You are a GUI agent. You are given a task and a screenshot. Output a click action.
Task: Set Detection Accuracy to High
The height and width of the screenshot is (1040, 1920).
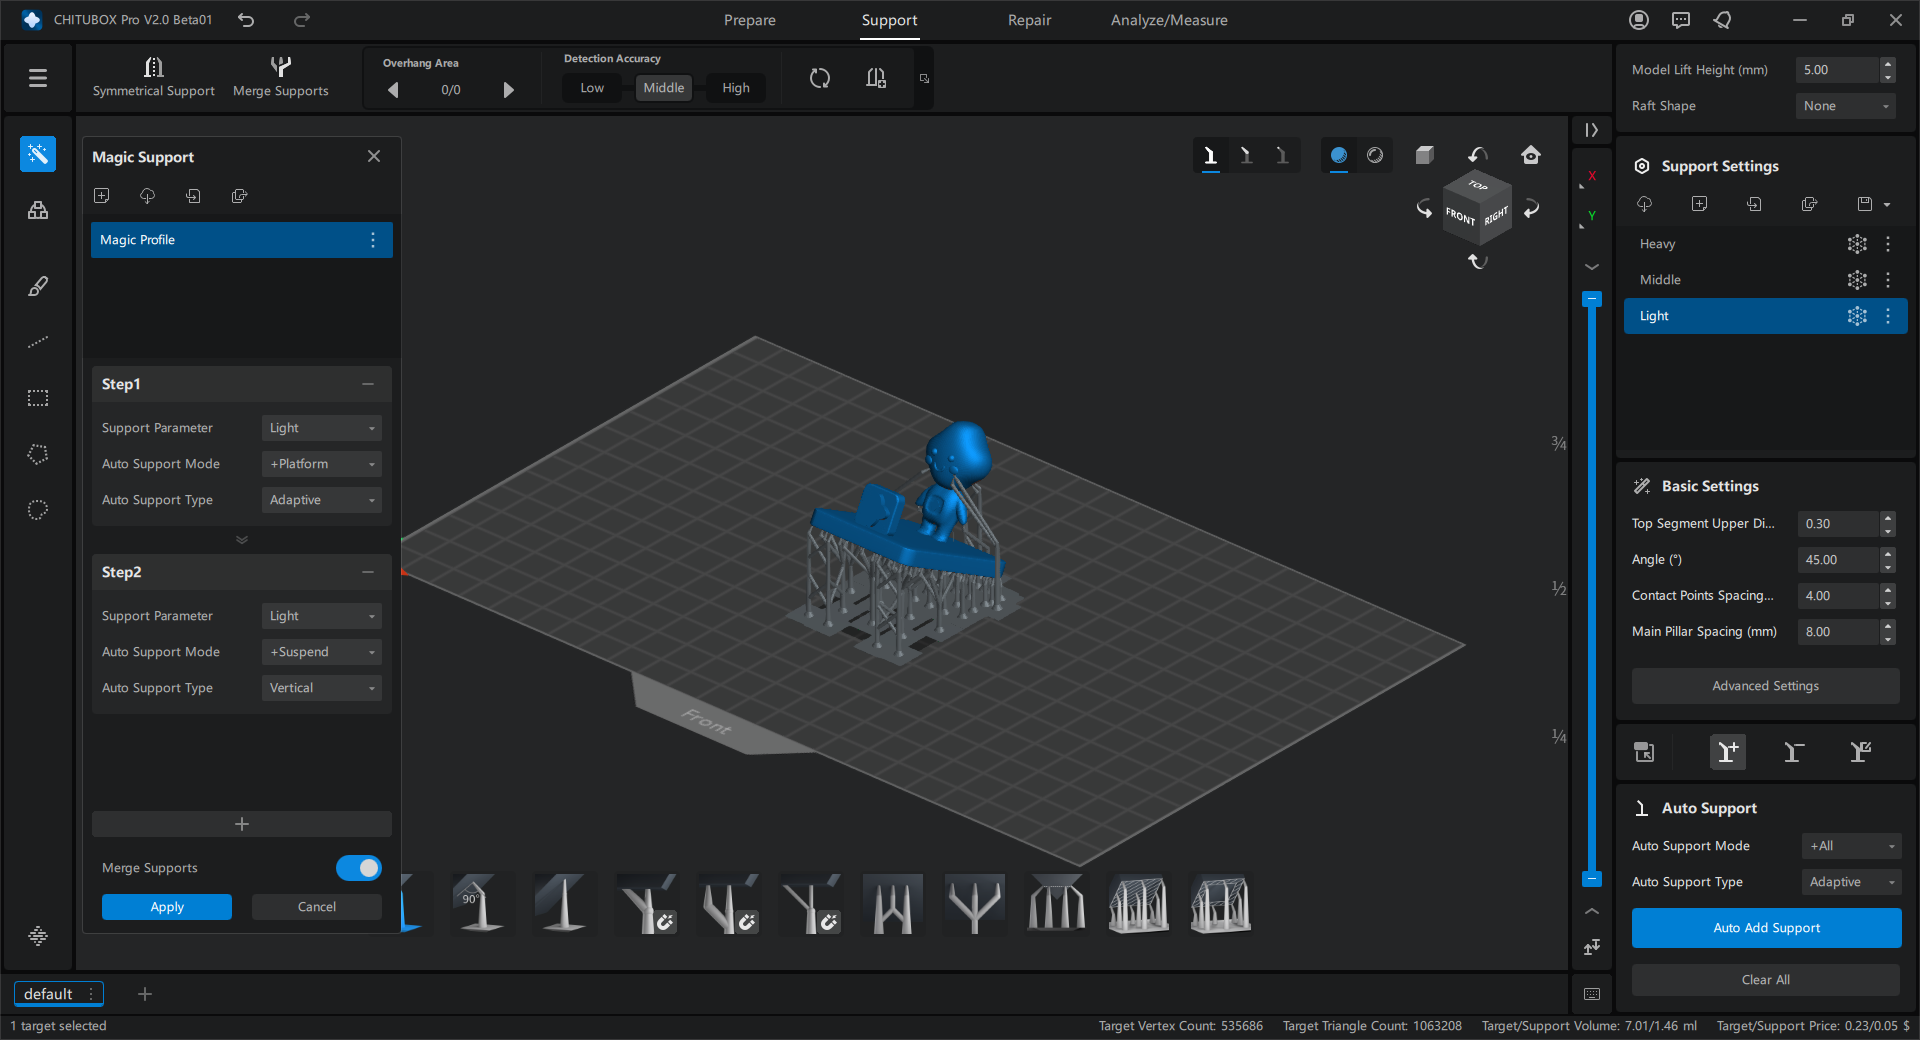(x=735, y=88)
